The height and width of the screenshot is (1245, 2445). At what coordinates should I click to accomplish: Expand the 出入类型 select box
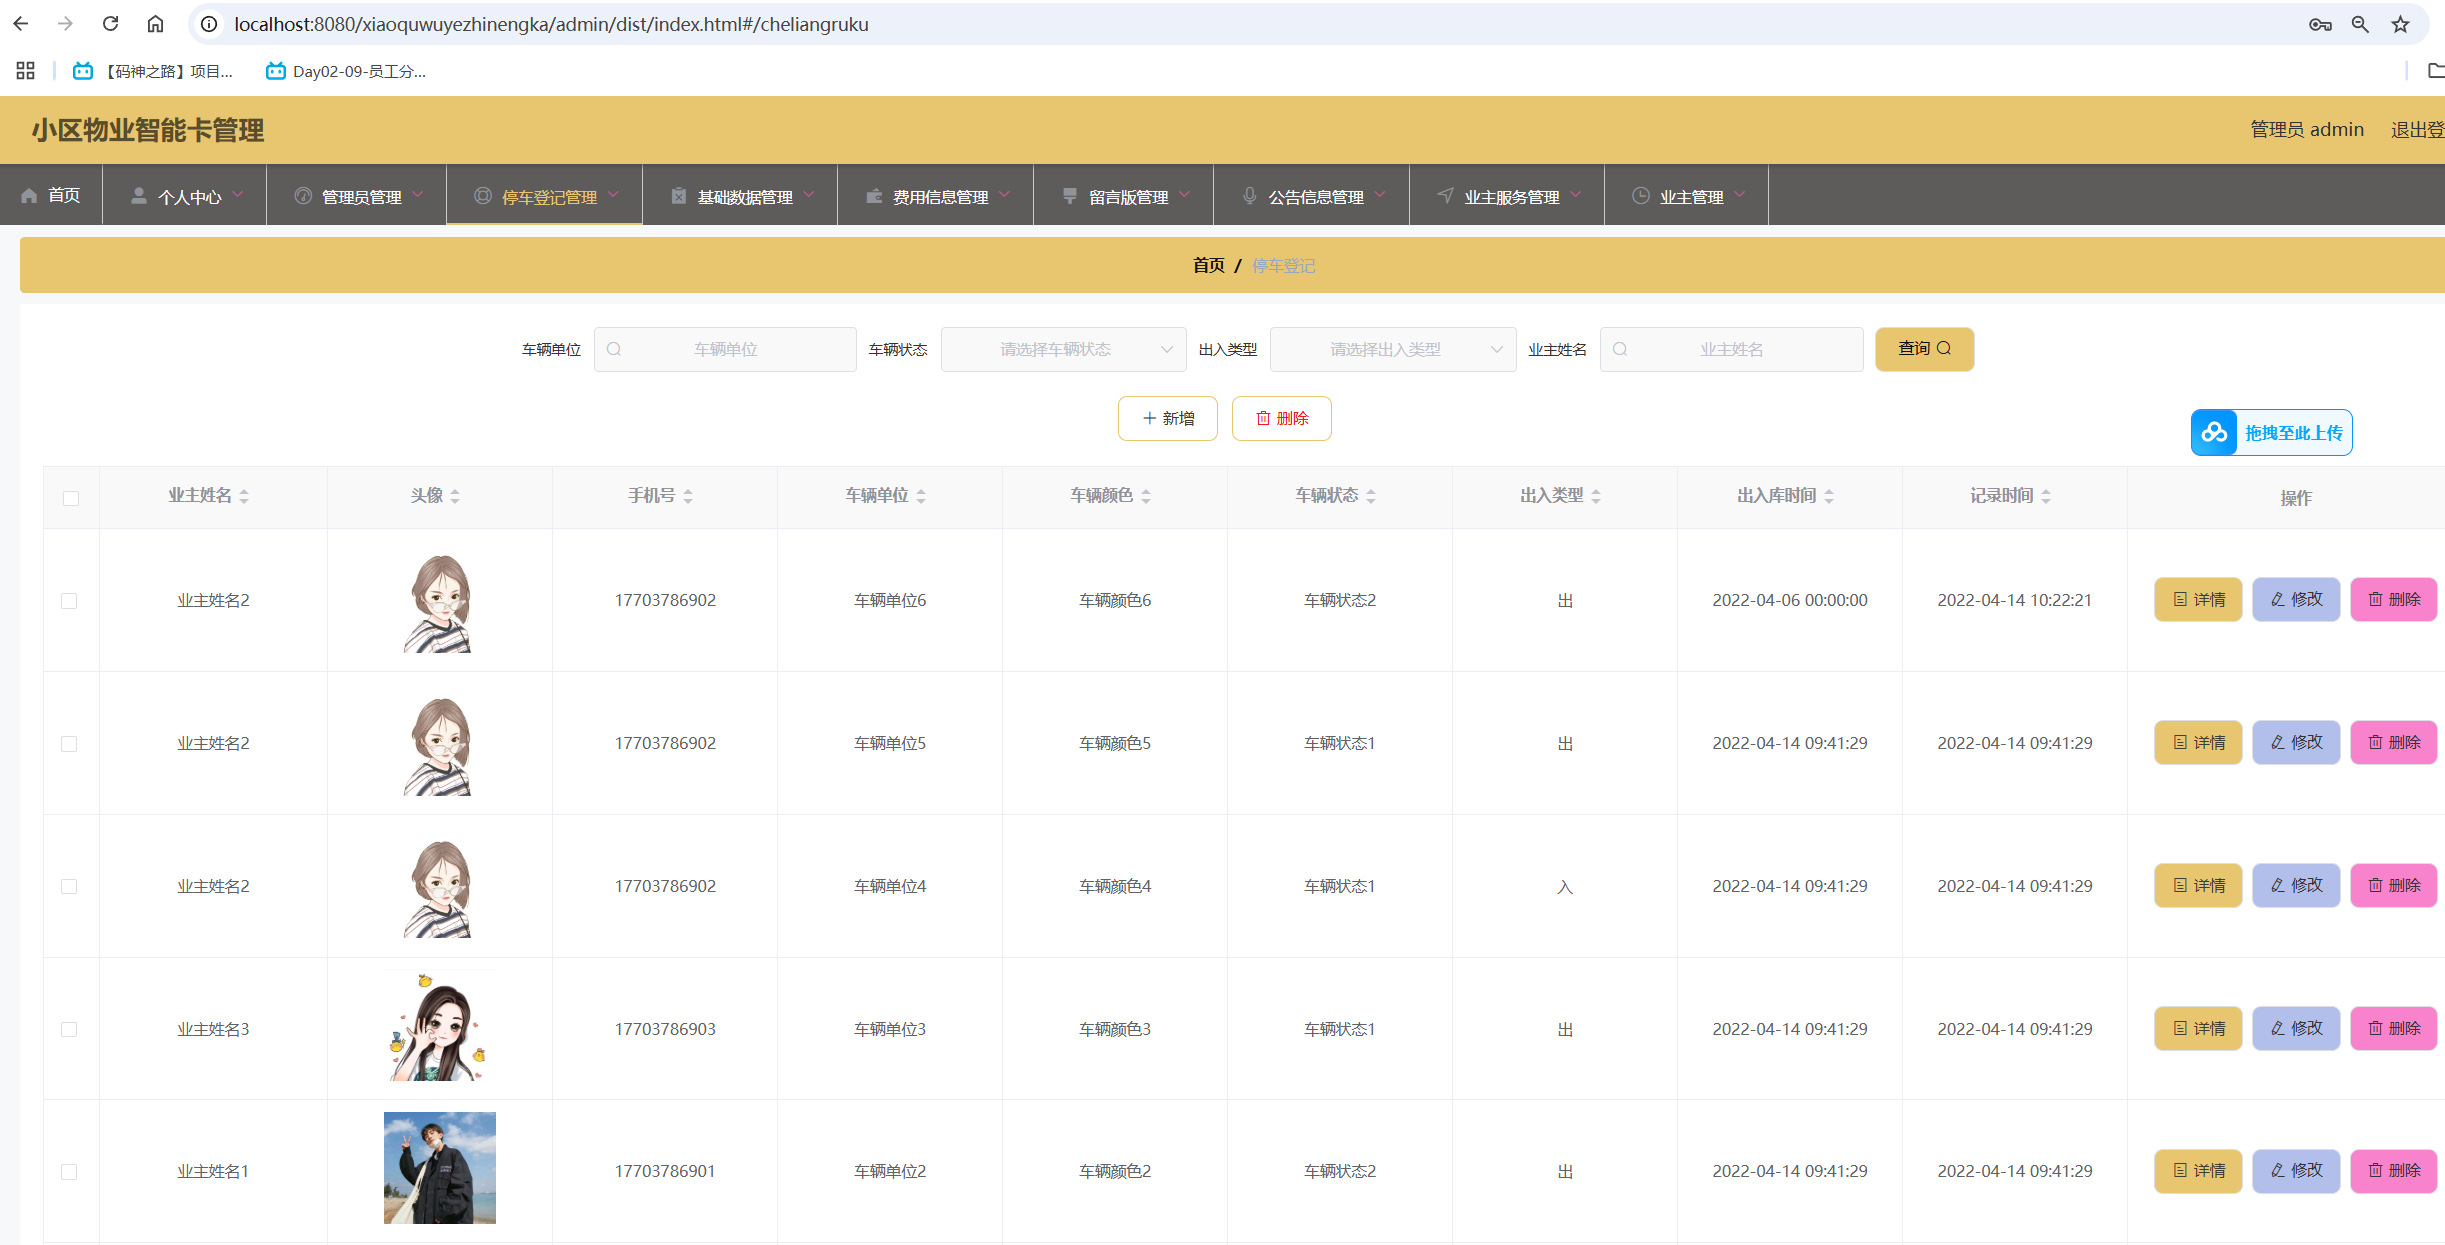coord(1392,349)
